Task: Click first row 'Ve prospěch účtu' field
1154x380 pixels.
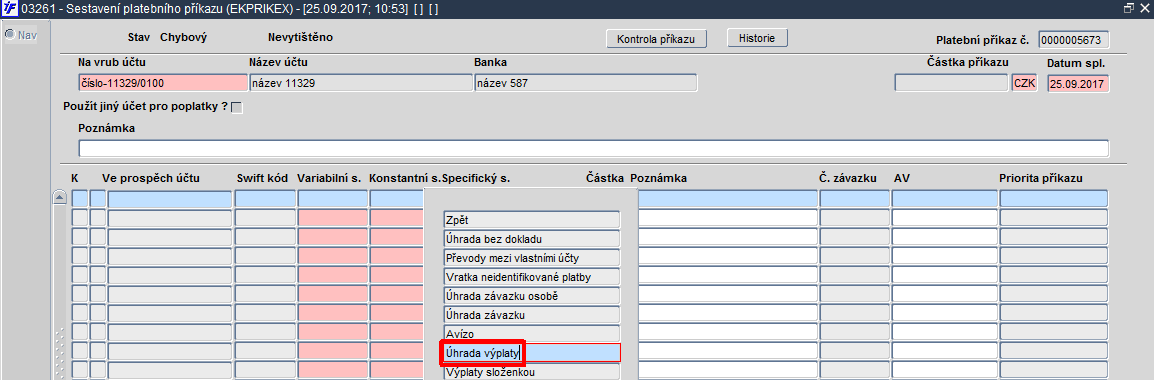Action: (x=169, y=199)
